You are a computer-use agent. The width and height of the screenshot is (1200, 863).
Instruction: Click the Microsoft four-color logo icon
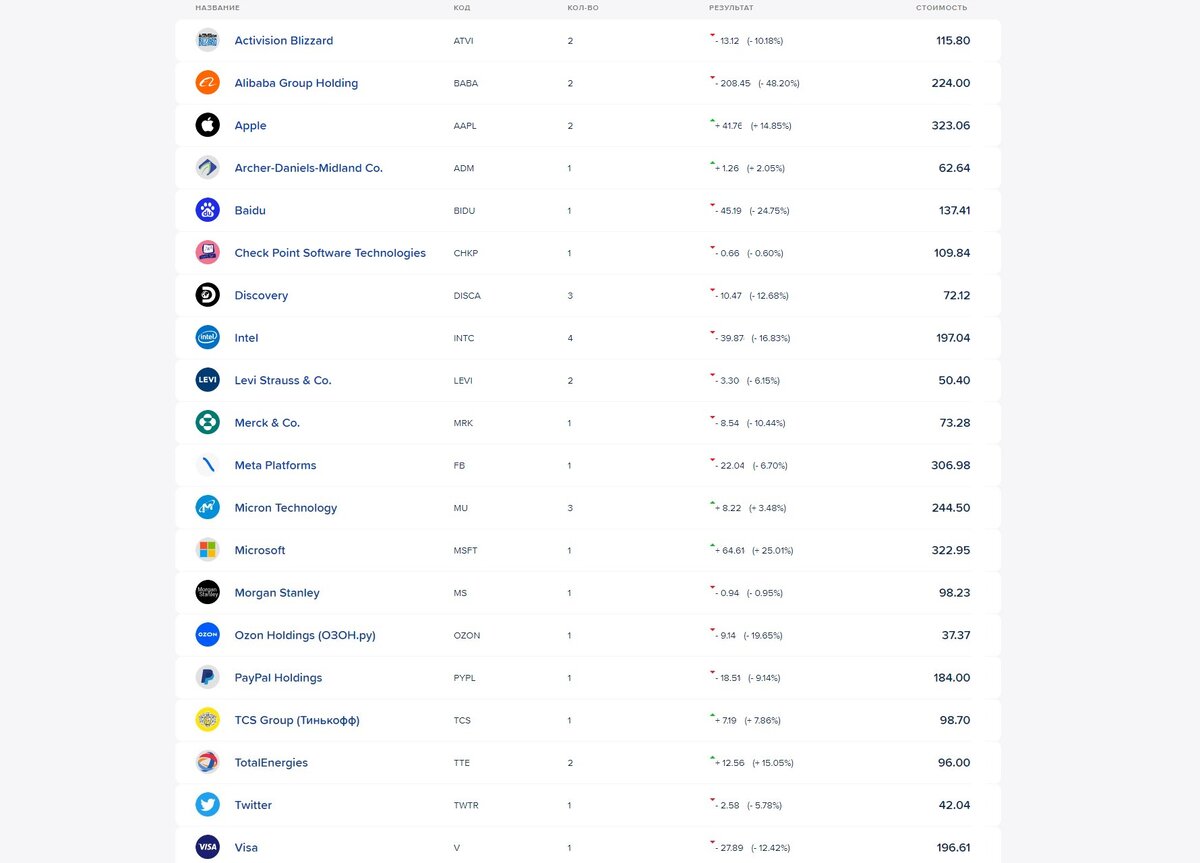(x=207, y=550)
